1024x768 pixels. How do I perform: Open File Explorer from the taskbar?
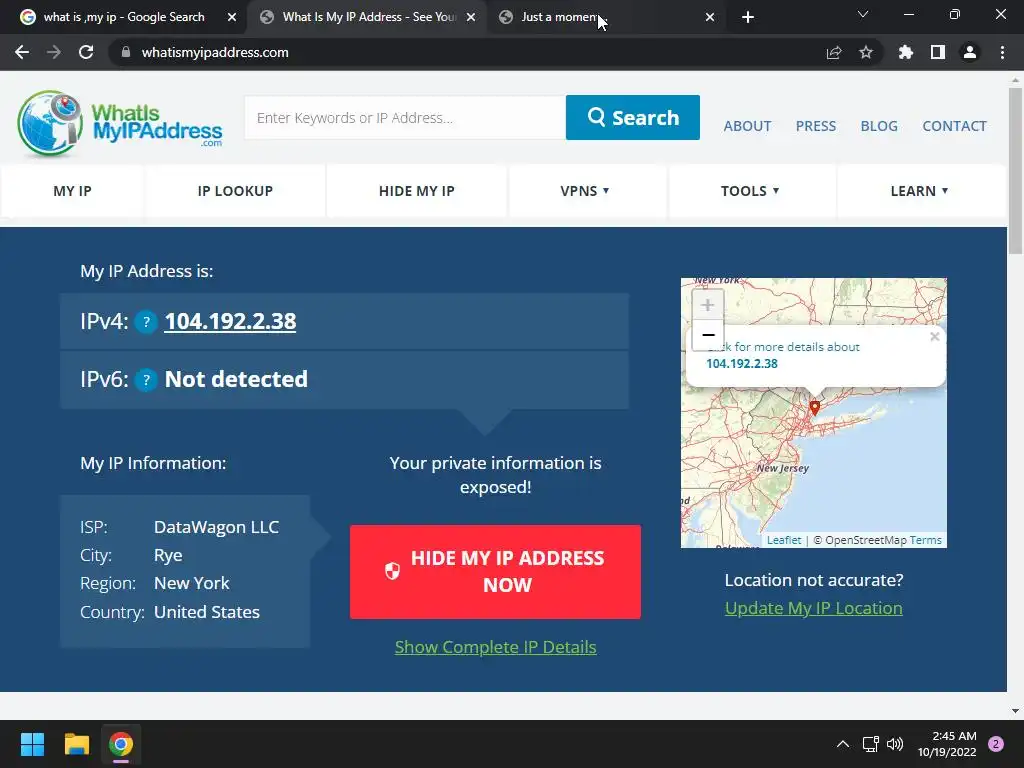click(76, 744)
